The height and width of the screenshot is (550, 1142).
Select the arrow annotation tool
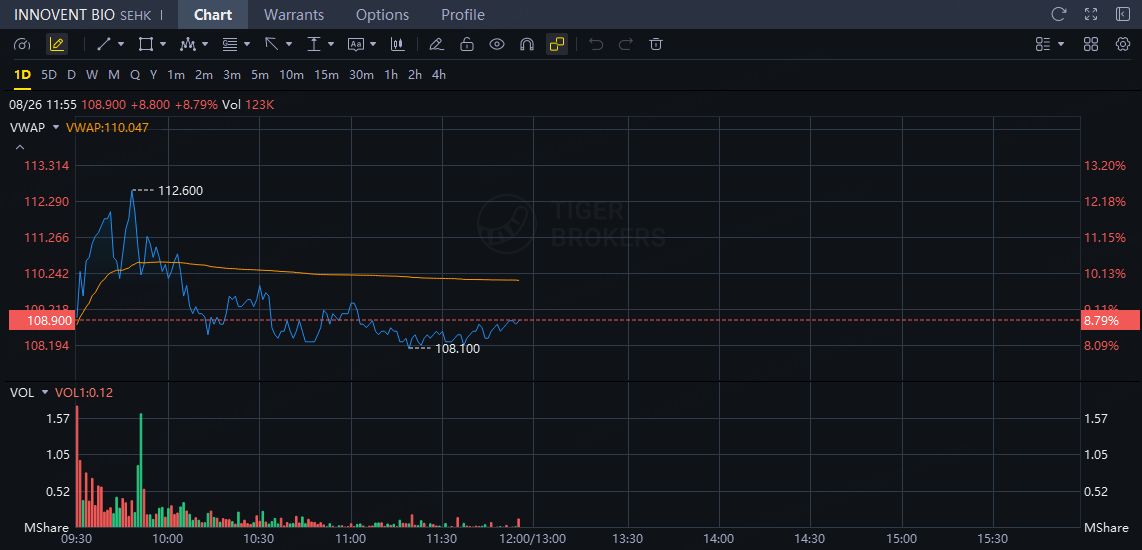coord(272,44)
